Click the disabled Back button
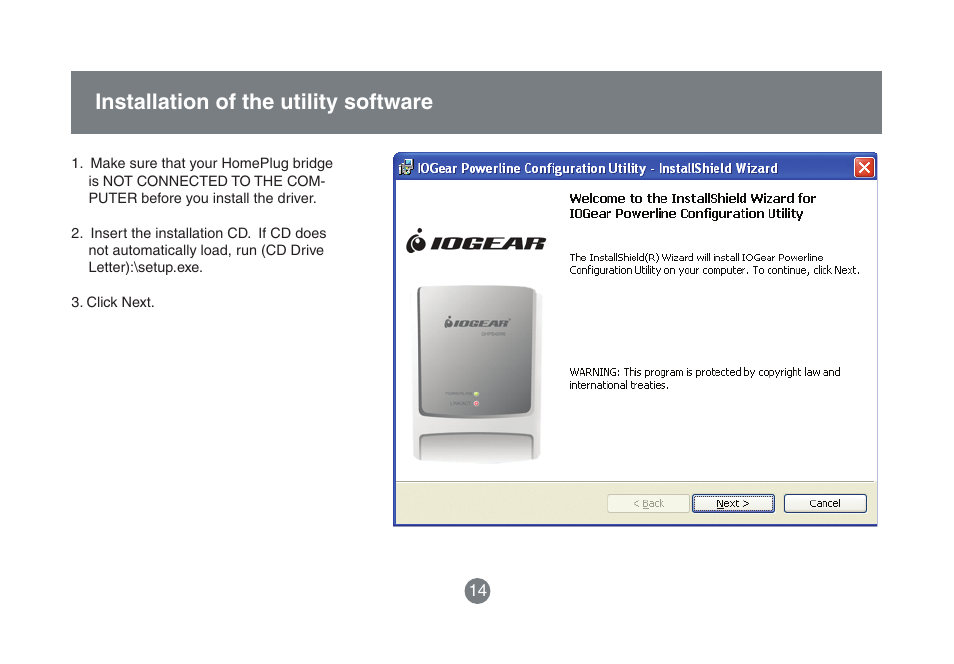954x664 pixels. (x=648, y=503)
